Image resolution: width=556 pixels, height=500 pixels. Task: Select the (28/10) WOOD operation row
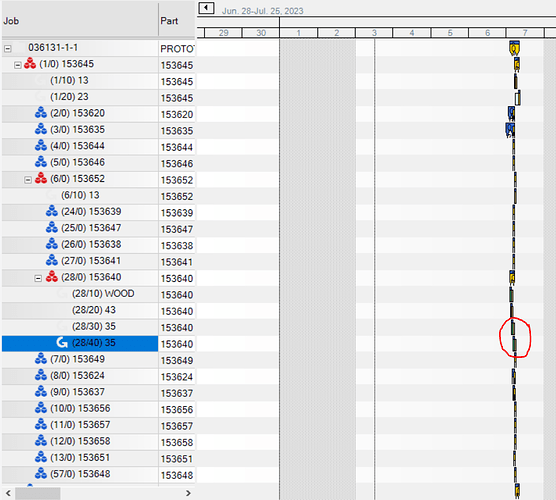coord(80,294)
